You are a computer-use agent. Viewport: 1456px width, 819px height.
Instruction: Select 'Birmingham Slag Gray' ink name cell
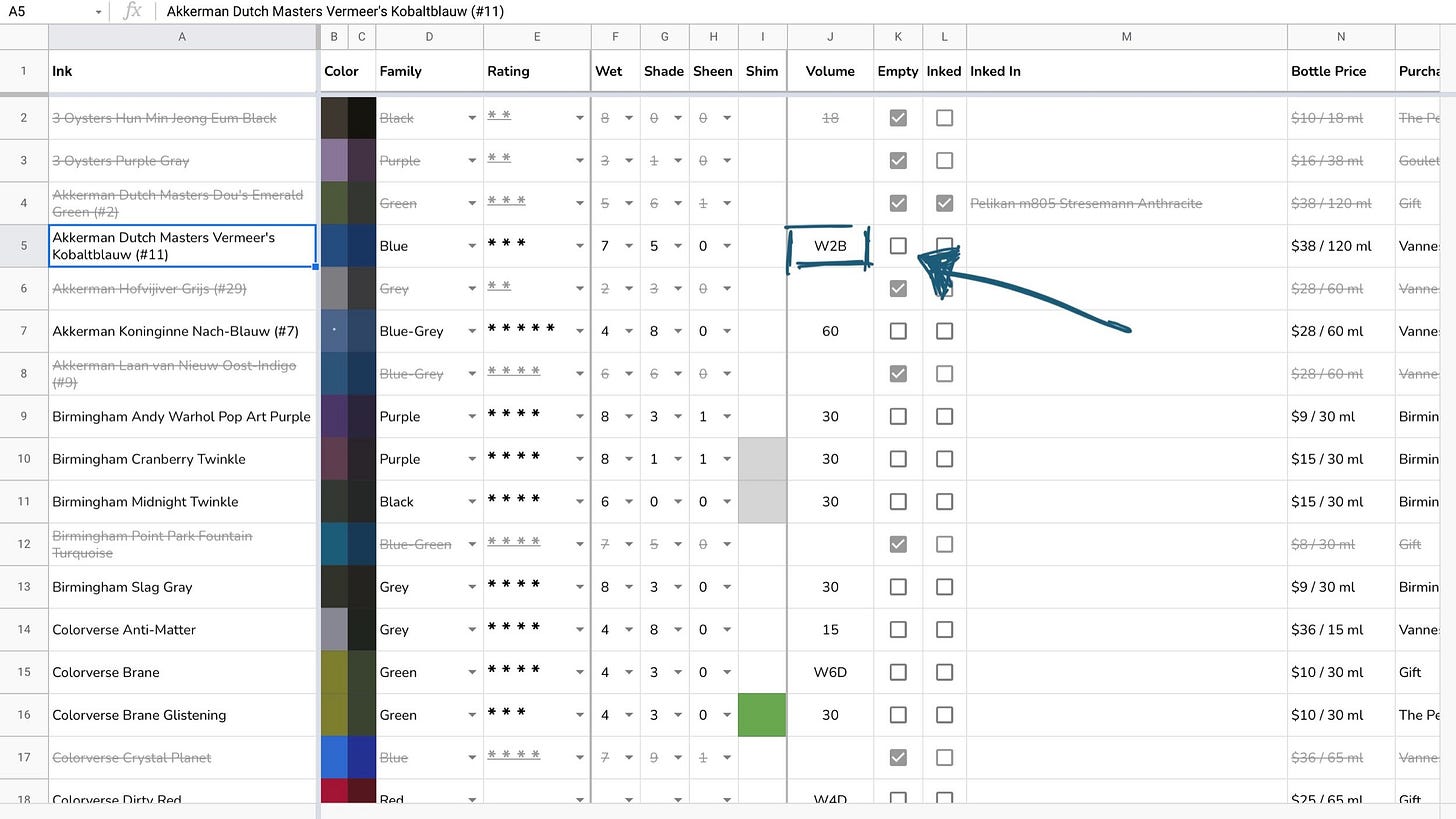coord(182,587)
